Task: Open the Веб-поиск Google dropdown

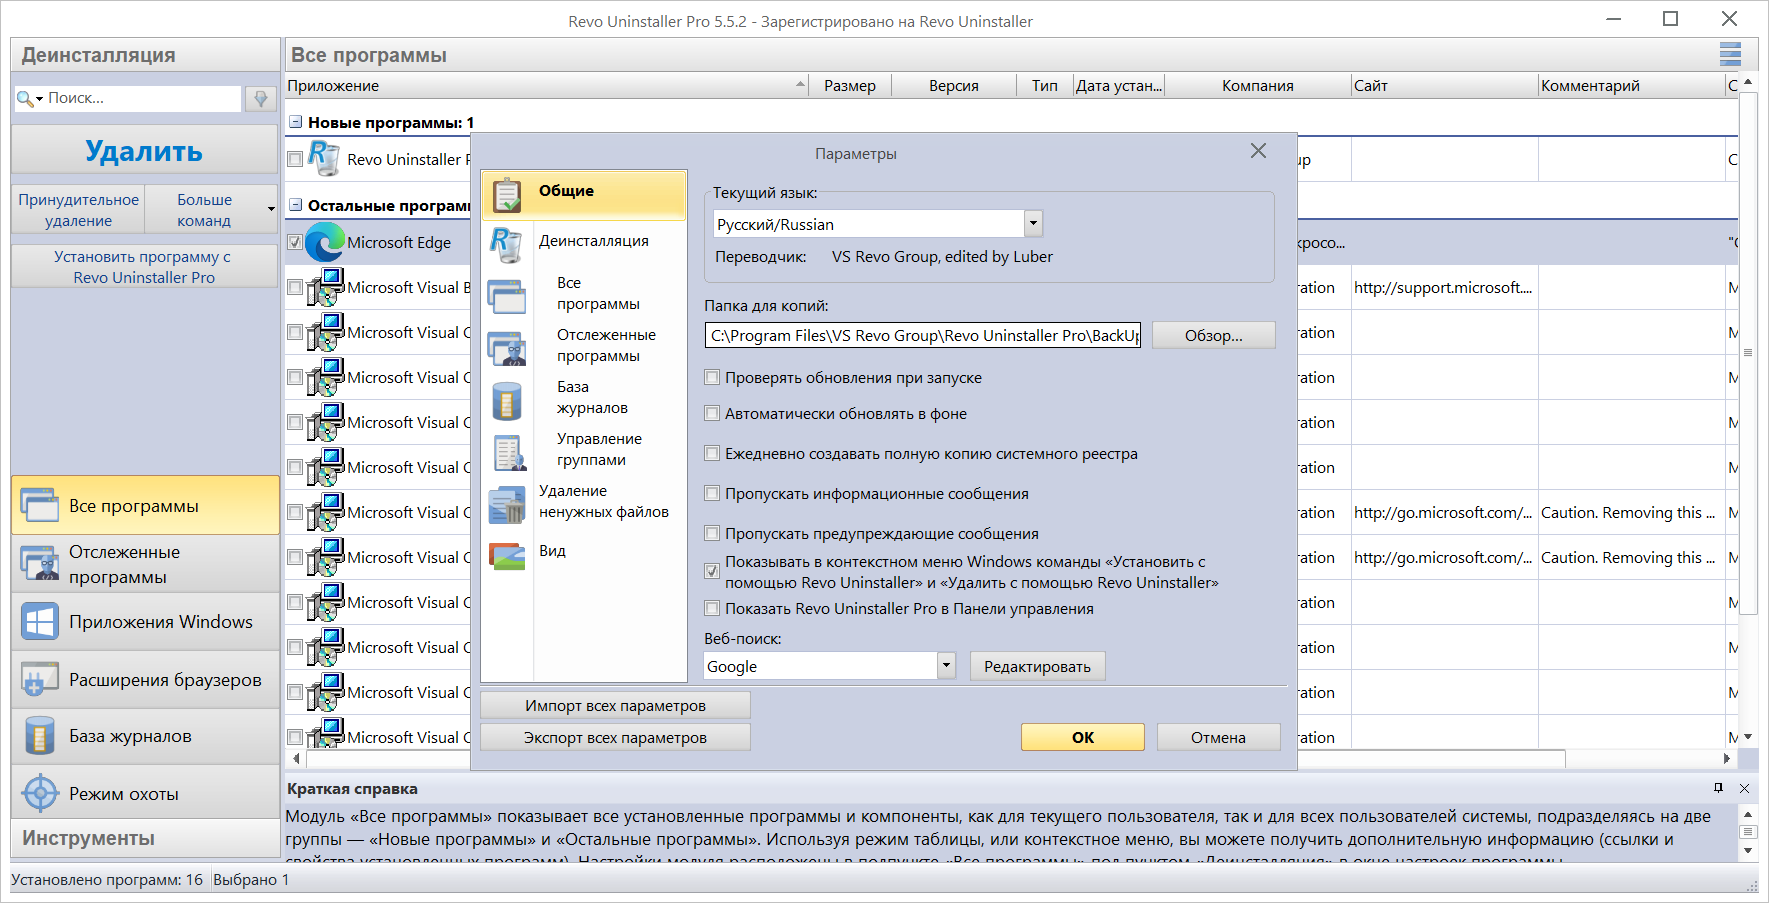Action: [947, 666]
